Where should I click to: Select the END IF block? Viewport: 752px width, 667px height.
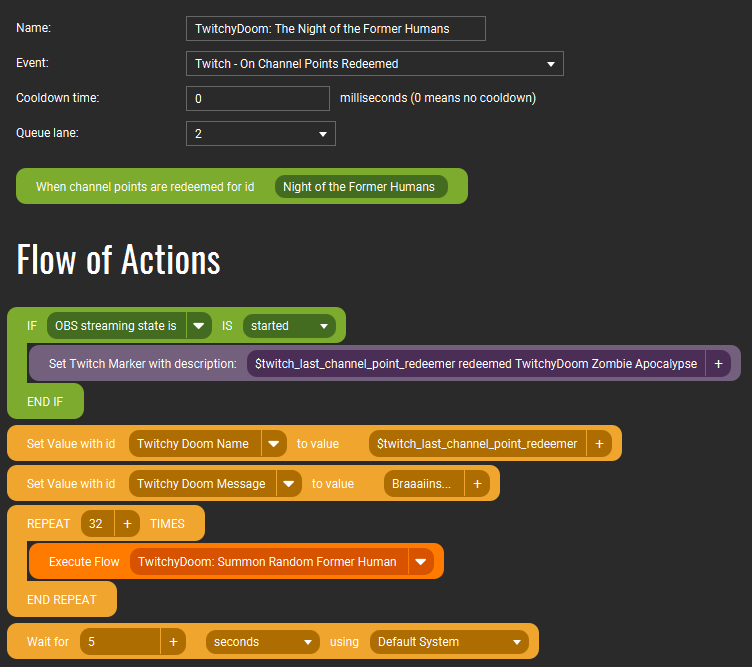[x=45, y=402]
